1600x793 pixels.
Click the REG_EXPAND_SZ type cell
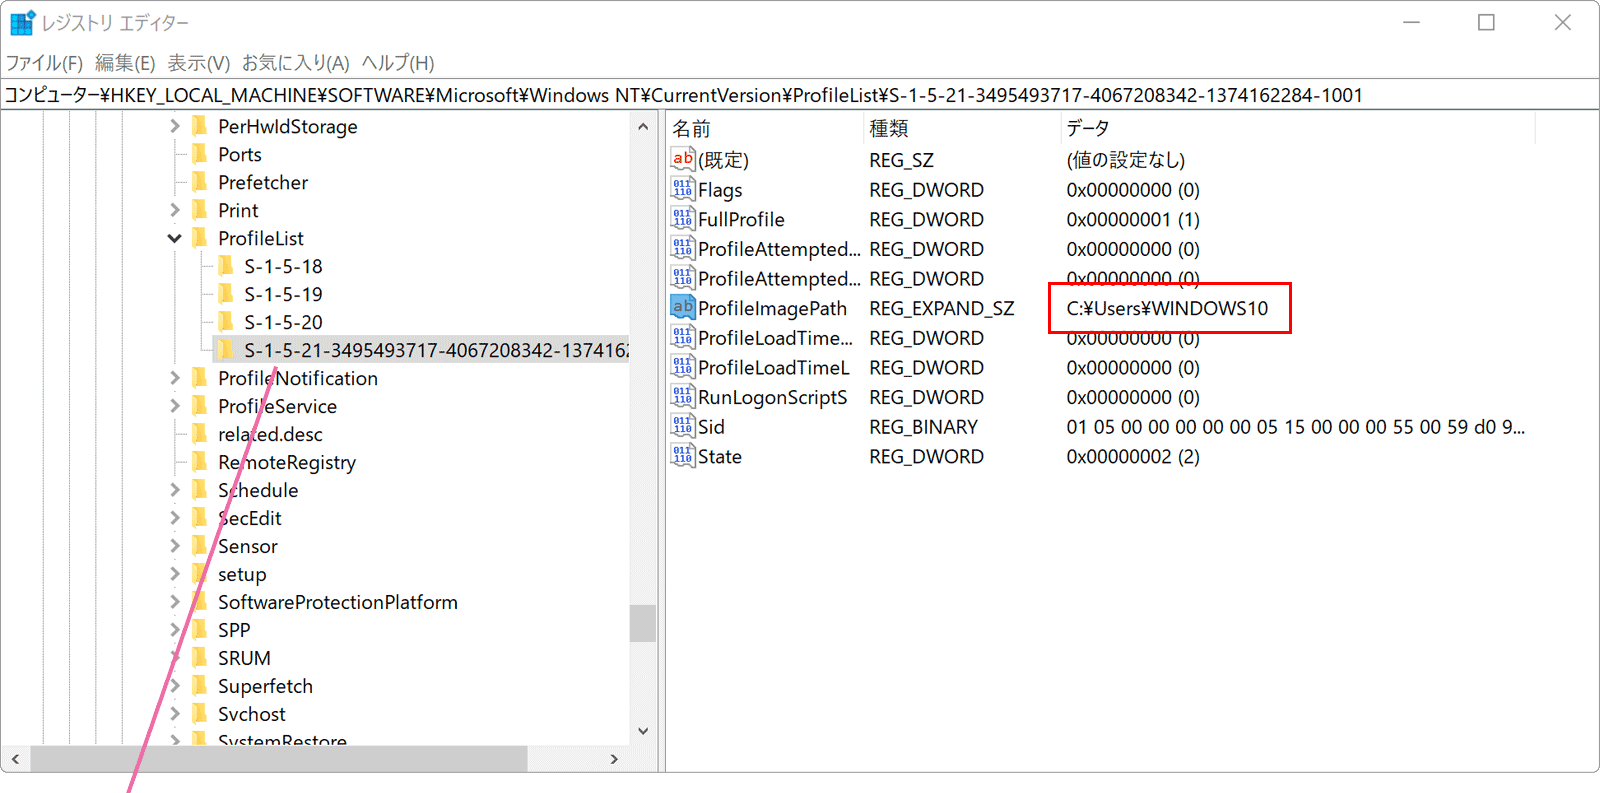[x=941, y=308]
